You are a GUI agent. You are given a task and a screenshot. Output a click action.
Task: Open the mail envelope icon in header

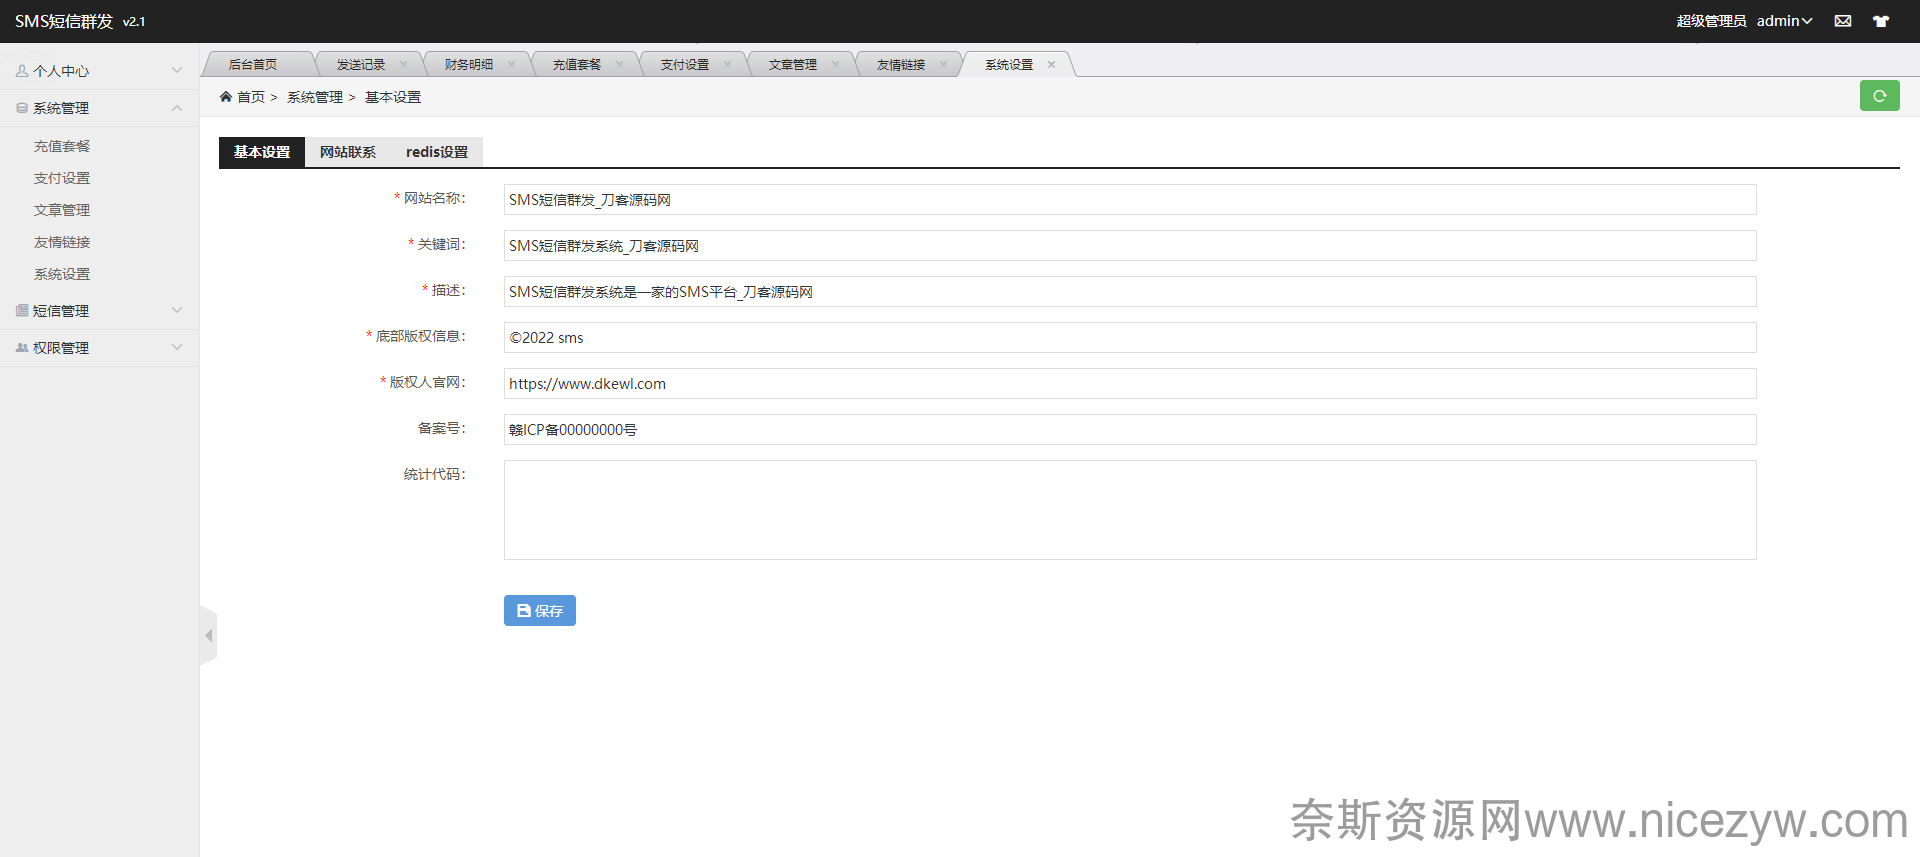pos(1843,21)
